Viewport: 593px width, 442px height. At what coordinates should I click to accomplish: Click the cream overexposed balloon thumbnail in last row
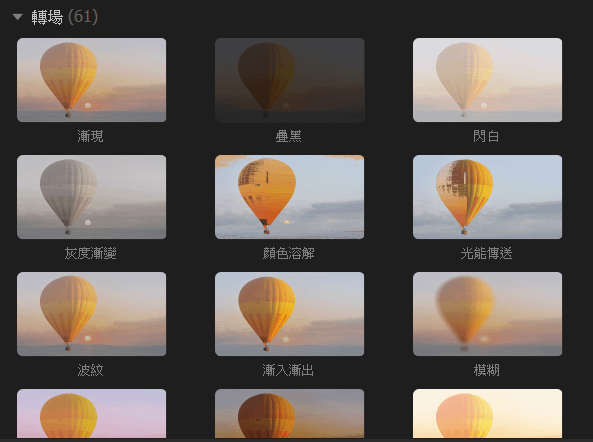487,414
